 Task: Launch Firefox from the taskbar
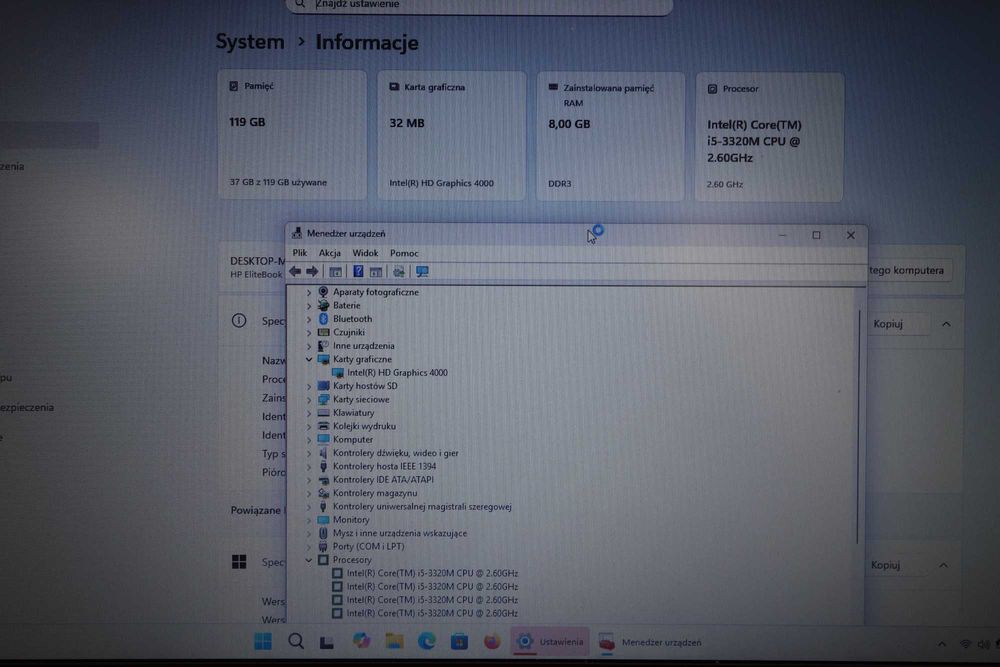492,641
